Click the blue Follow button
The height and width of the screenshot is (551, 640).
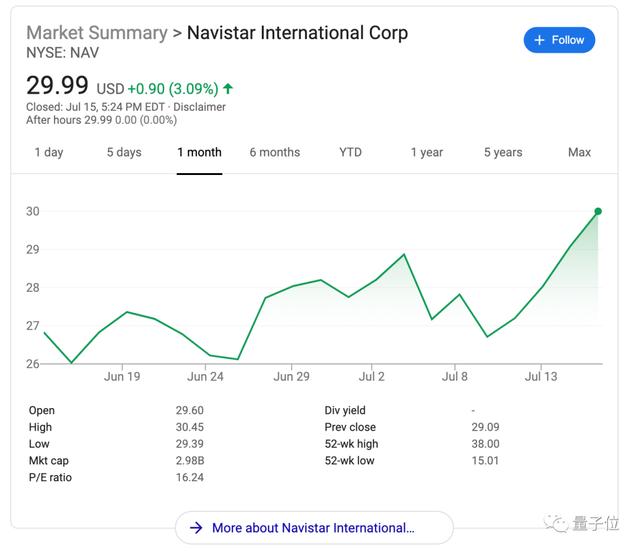tap(559, 40)
